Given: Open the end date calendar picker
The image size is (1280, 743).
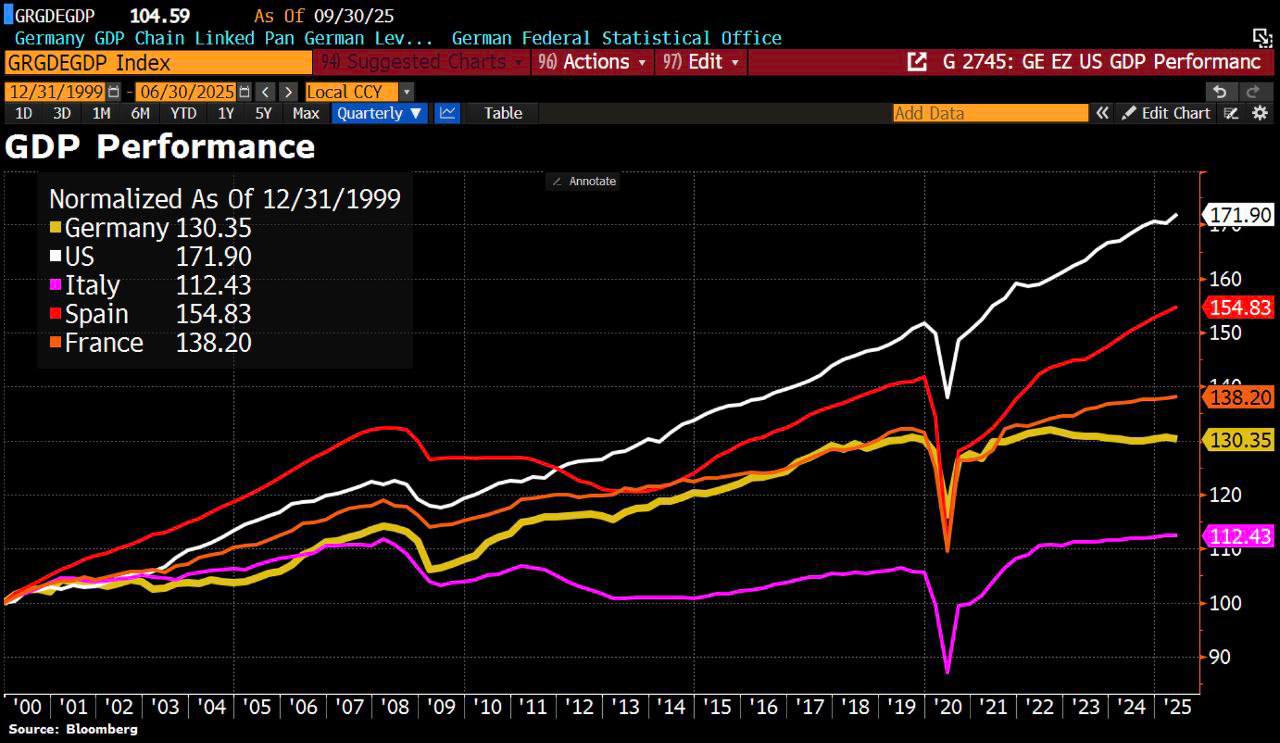Looking at the screenshot, I should [243, 91].
